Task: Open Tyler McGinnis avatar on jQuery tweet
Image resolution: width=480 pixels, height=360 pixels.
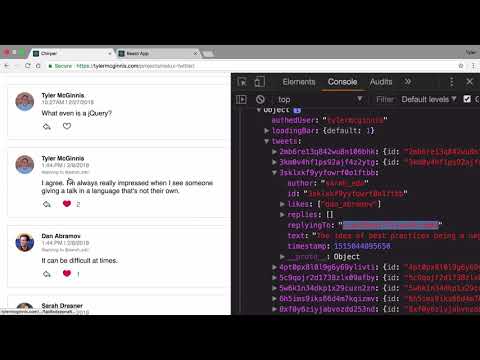Action: pyautogui.click(x=25, y=101)
